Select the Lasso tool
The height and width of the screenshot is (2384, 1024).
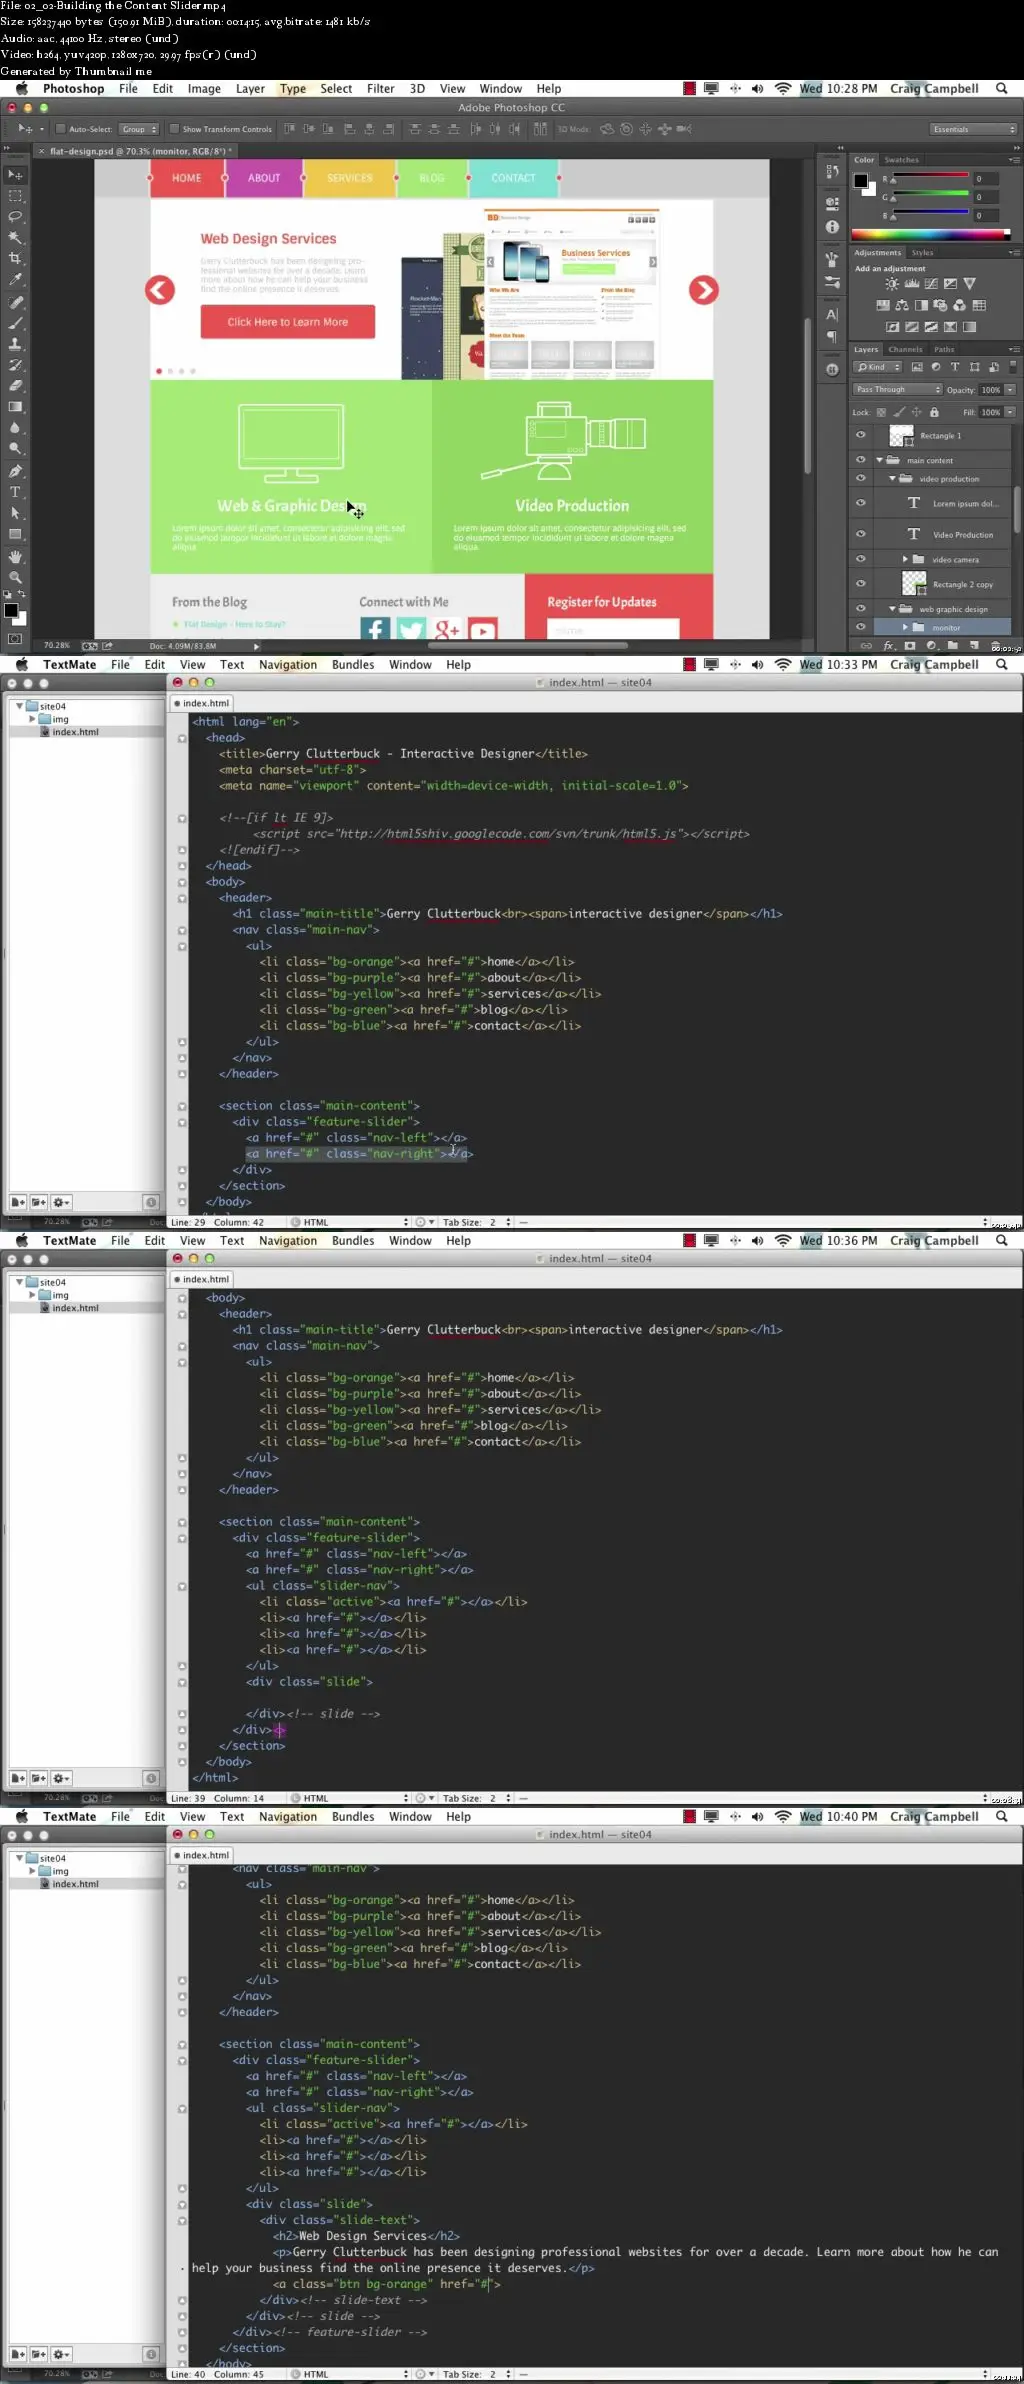(x=15, y=216)
